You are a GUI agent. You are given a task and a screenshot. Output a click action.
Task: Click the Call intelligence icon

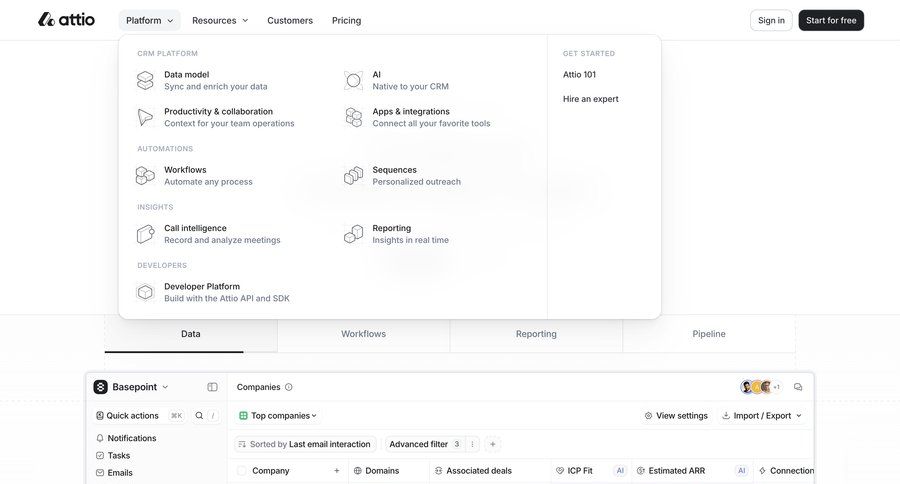[x=145, y=234]
